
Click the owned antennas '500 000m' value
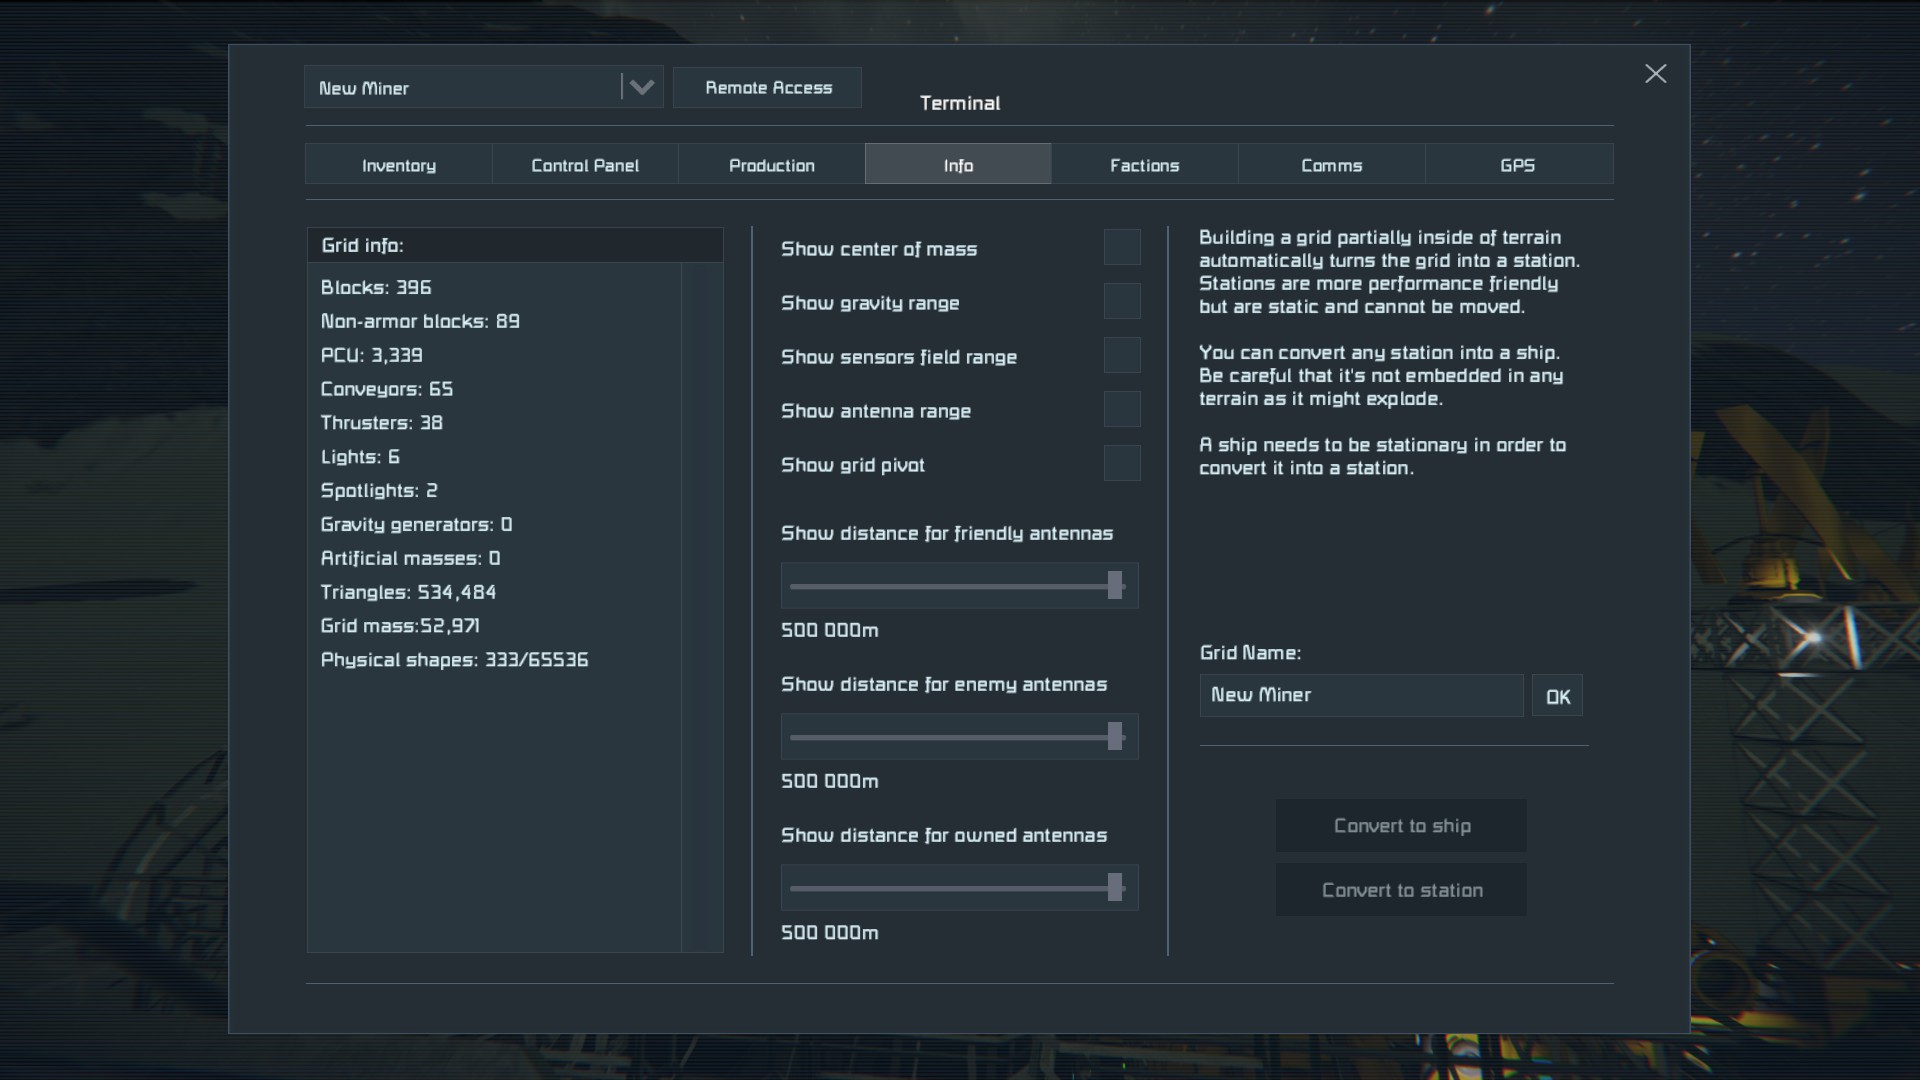829,932
